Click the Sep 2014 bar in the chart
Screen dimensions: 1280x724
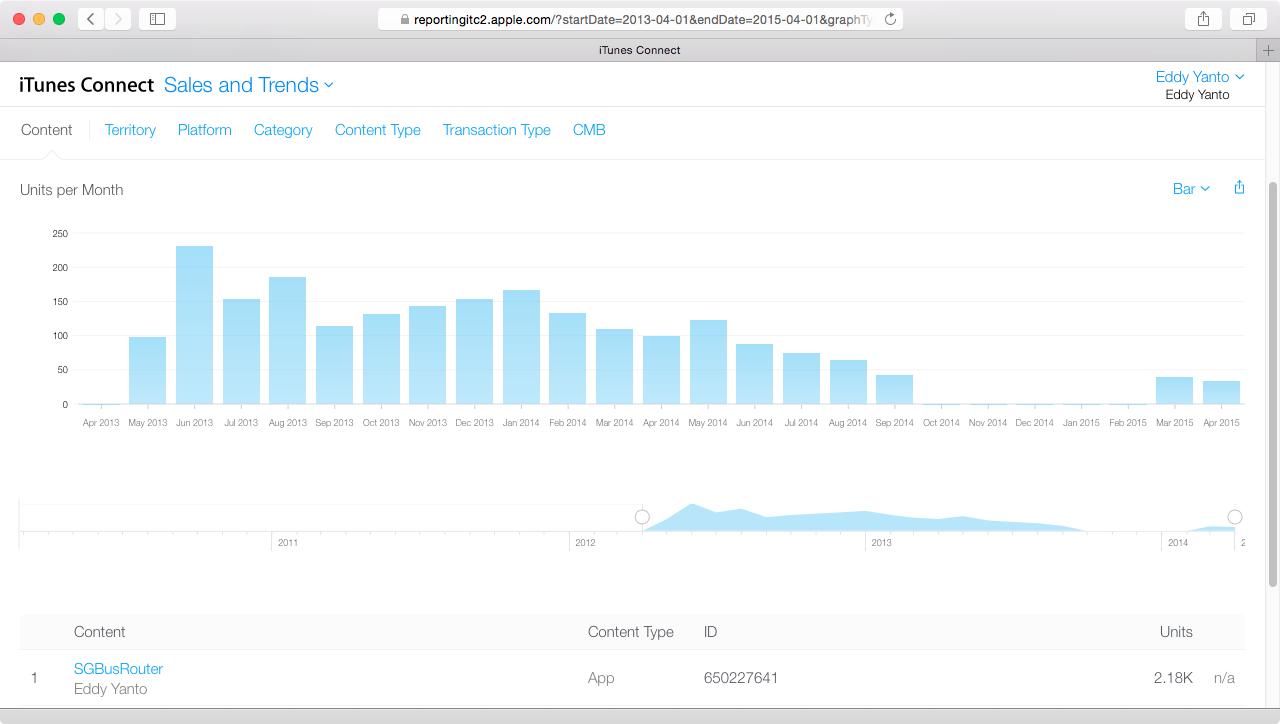tap(894, 390)
